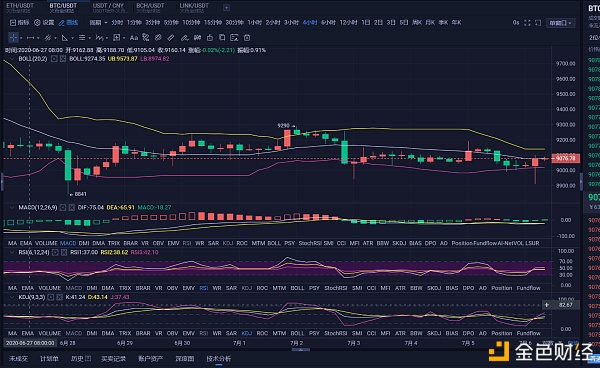Screen dimensions: 600x368
Task: Choose BOLL in the KDJ panel indicator row
Action: [297, 333]
